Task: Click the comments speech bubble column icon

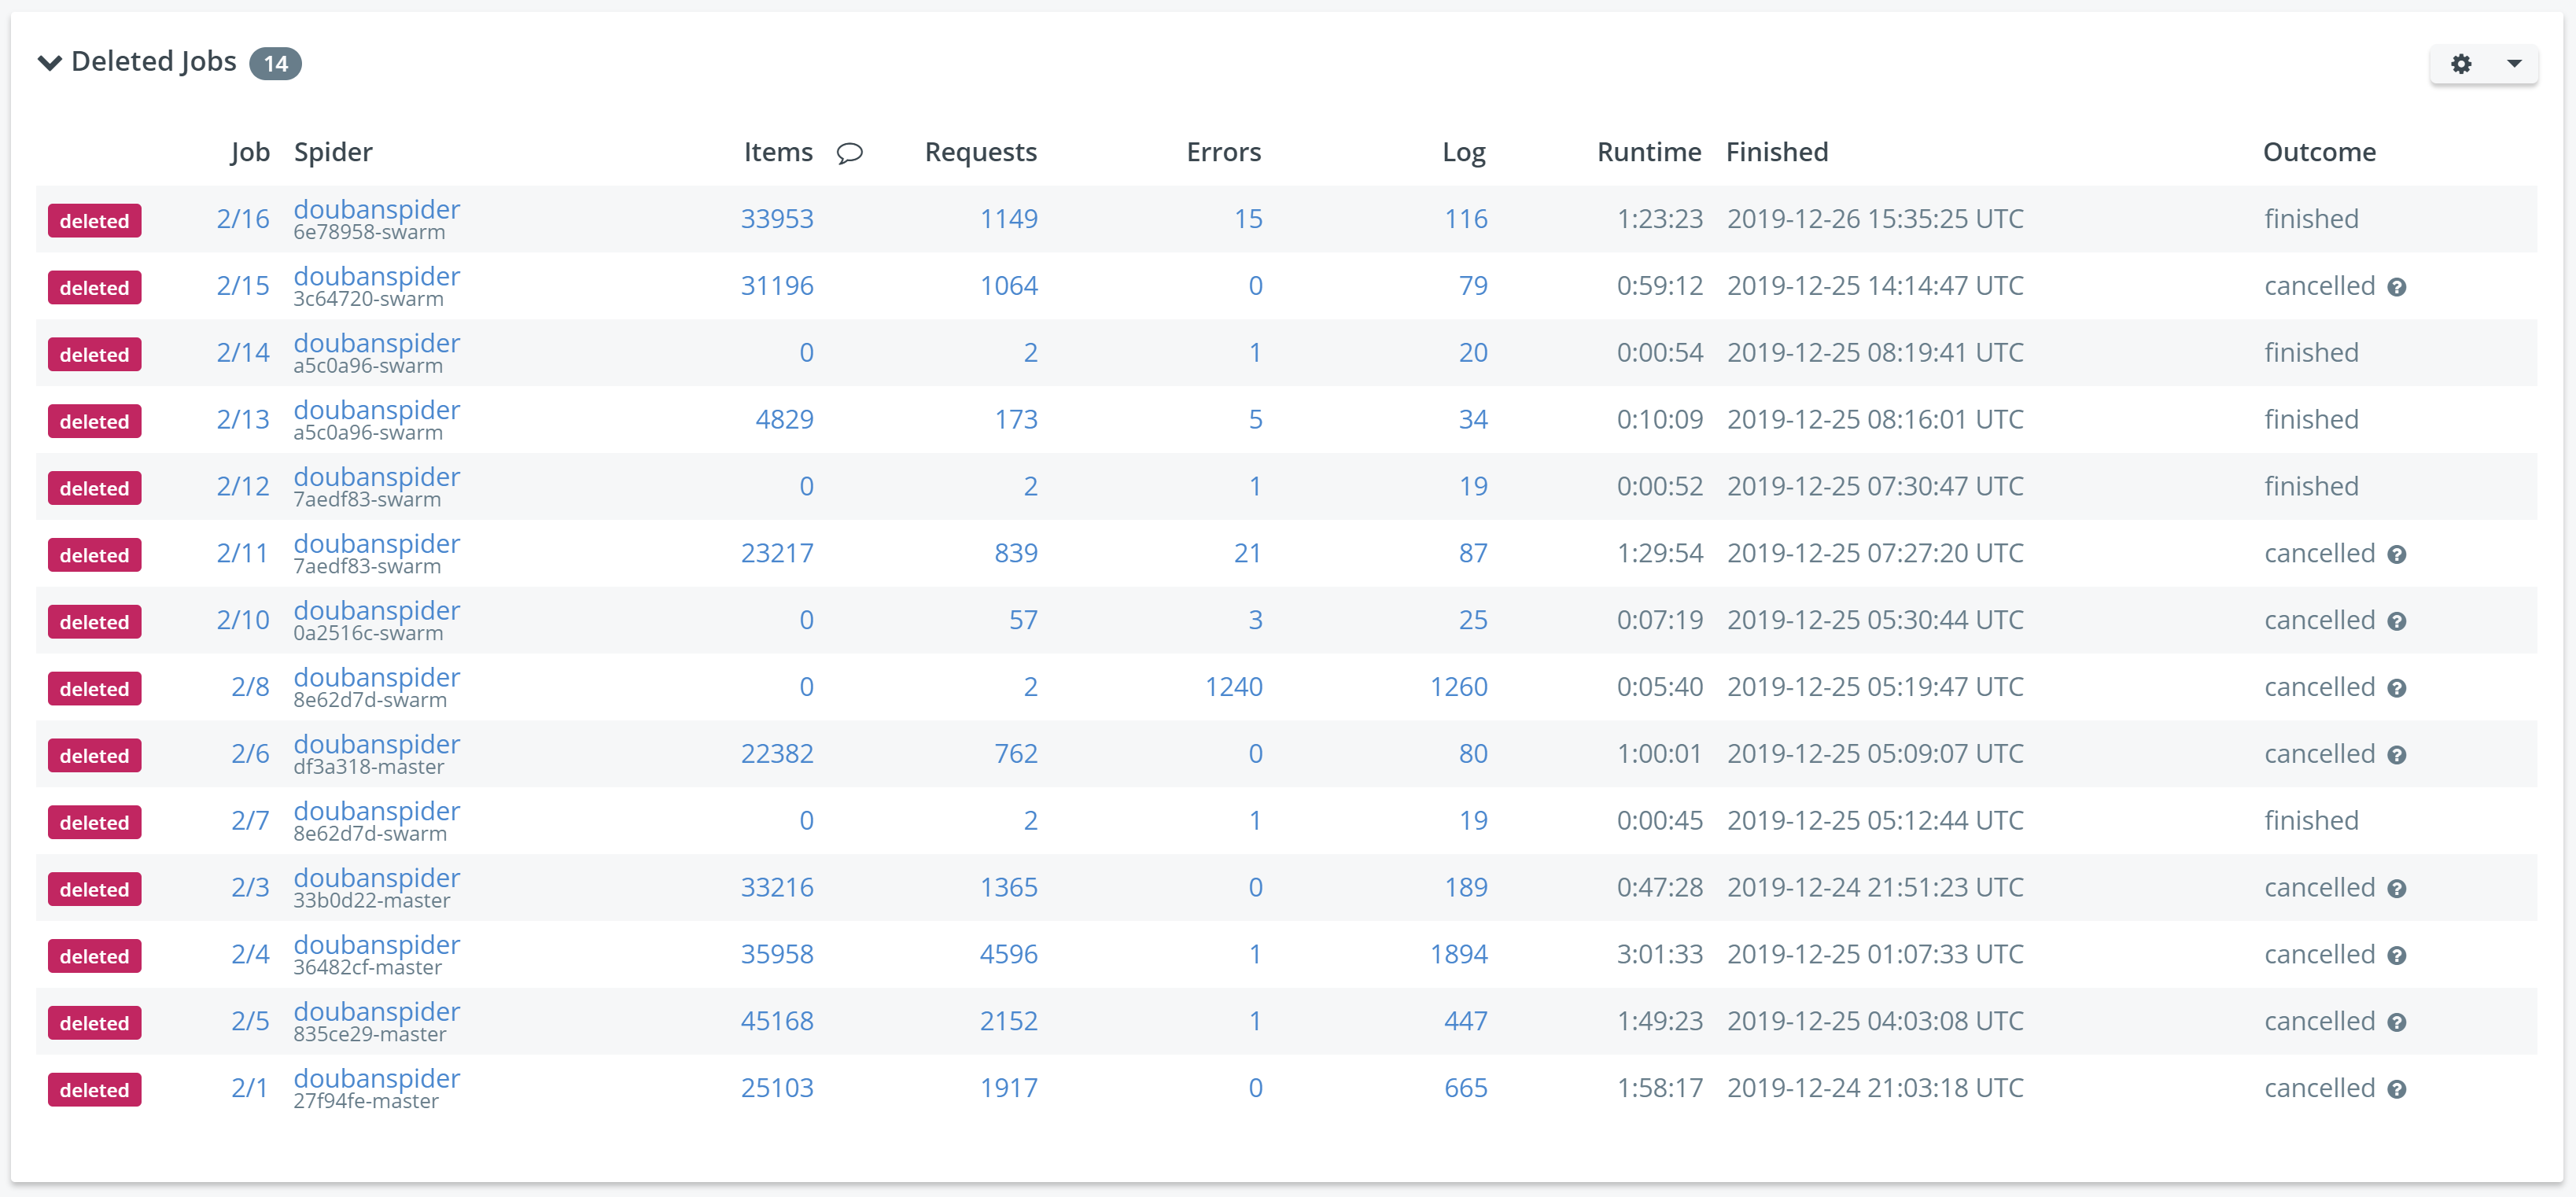Action: click(850, 153)
